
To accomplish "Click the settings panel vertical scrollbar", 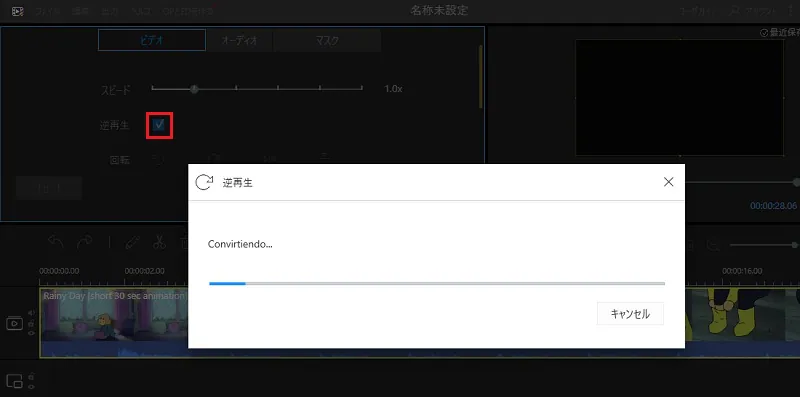I will (x=480, y=77).
